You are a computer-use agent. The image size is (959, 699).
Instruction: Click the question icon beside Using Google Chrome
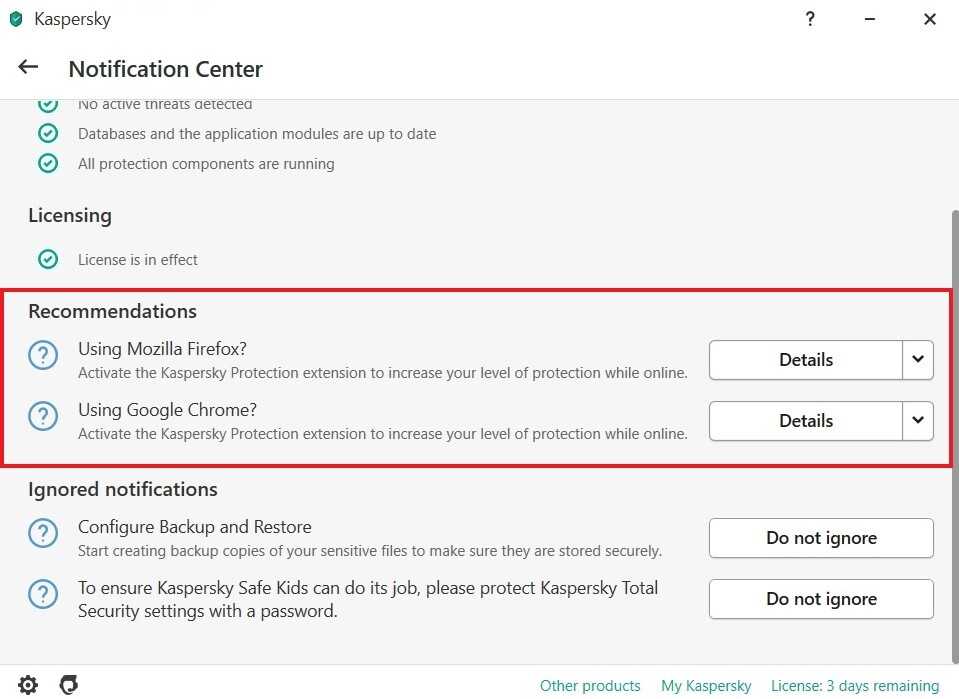(43, 417)
